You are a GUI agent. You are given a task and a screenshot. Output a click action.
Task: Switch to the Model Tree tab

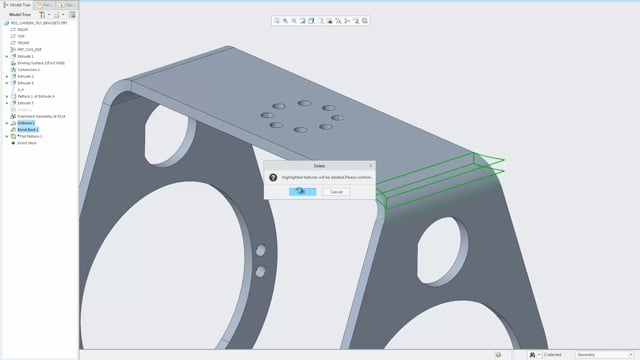17,5
